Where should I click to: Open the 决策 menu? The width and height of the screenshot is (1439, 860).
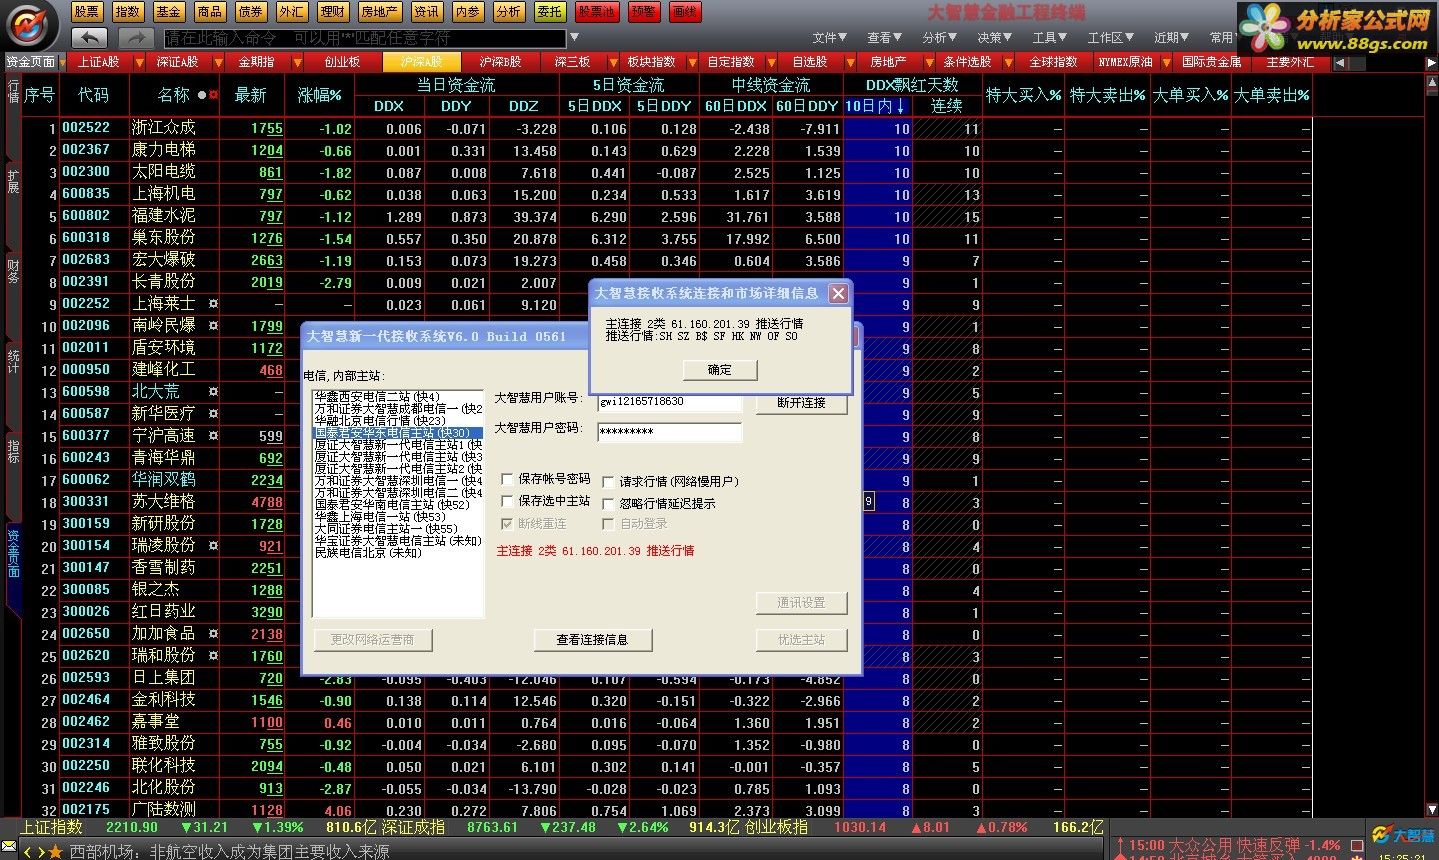[x=995, y=38]
